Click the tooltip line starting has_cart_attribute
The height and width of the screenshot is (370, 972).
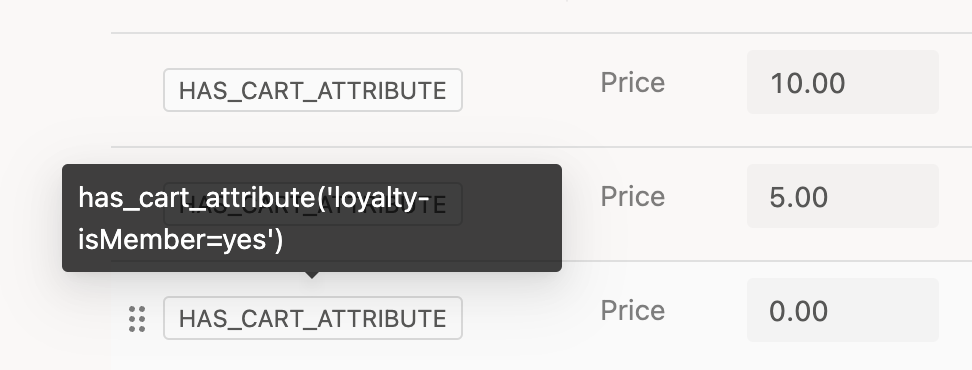pos(254,198)
